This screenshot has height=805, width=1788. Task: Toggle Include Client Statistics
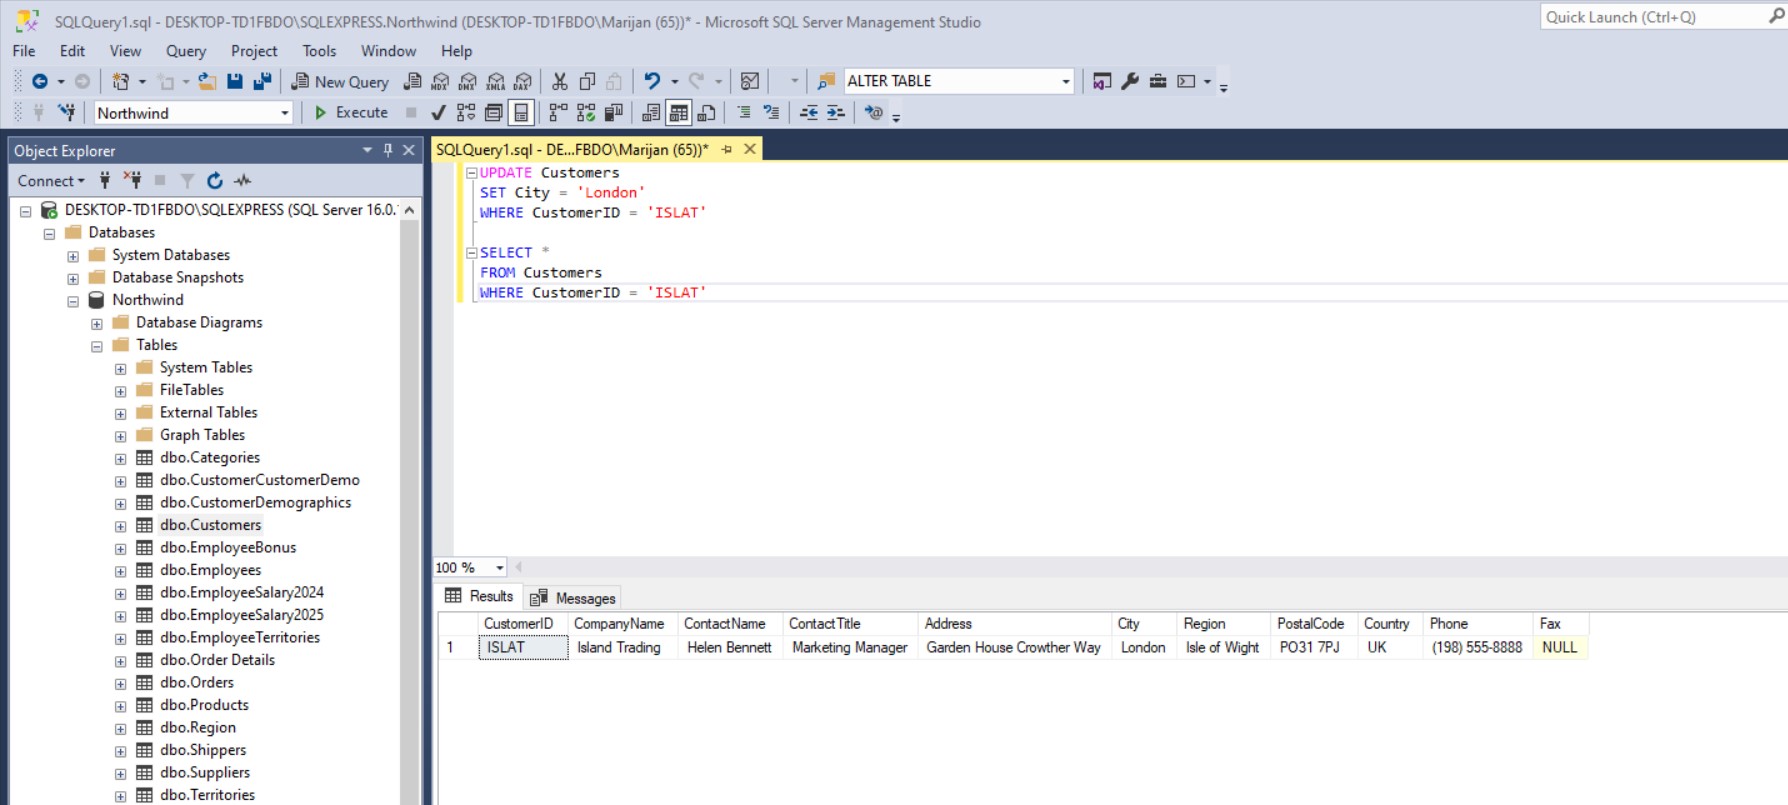[x=613, y=113]
